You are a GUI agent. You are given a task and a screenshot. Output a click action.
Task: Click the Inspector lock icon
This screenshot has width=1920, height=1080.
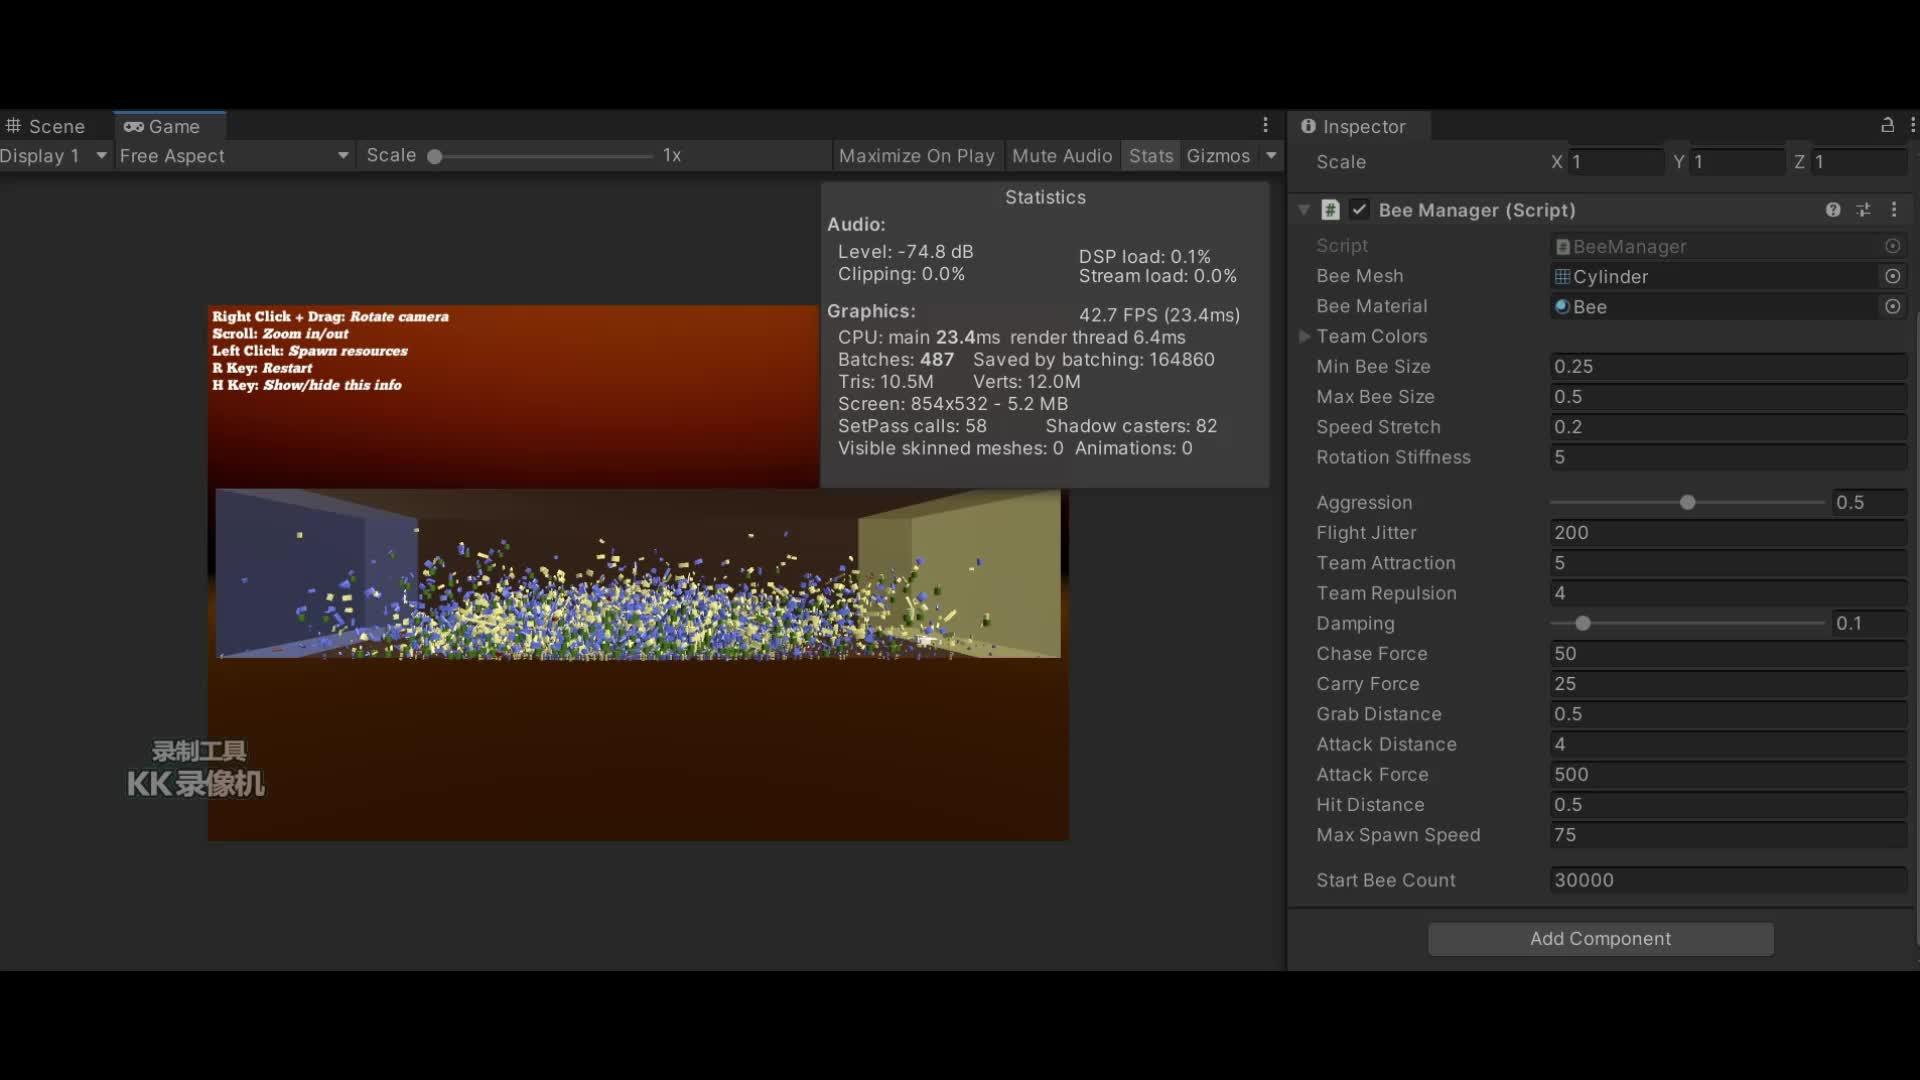(1887, 125)
